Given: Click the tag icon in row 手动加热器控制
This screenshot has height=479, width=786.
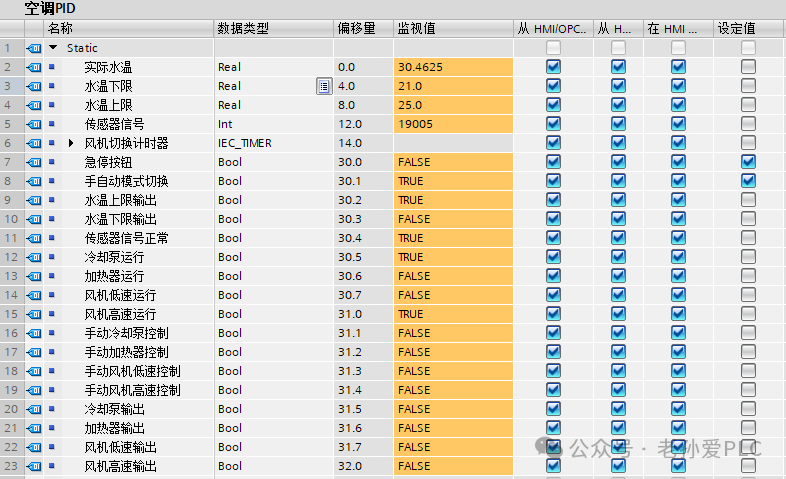Looking at the screenshot, I should 34,352.
